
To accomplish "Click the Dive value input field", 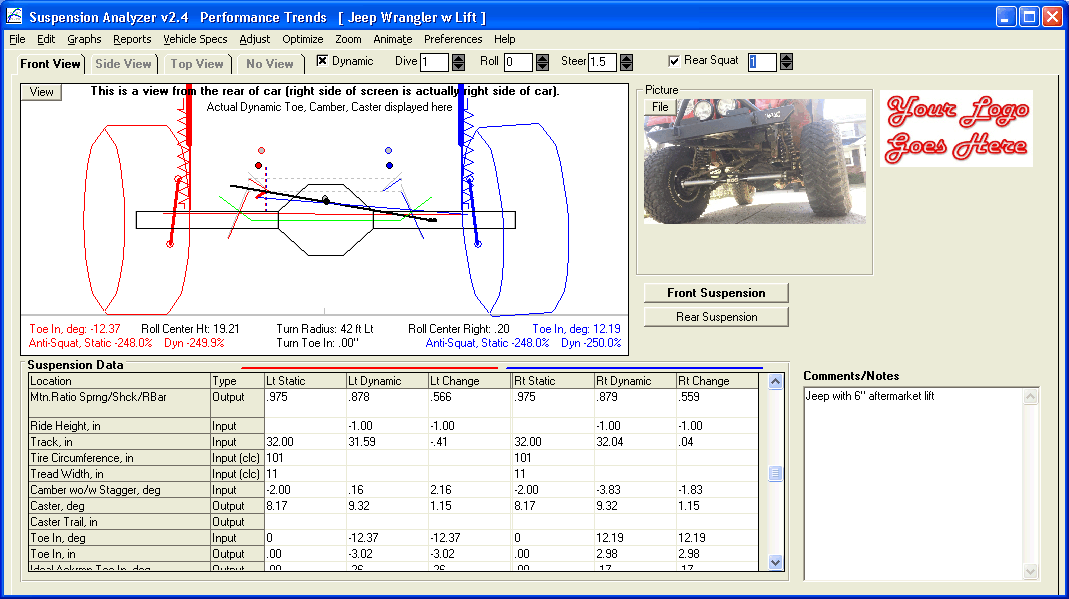I will 434,63.
